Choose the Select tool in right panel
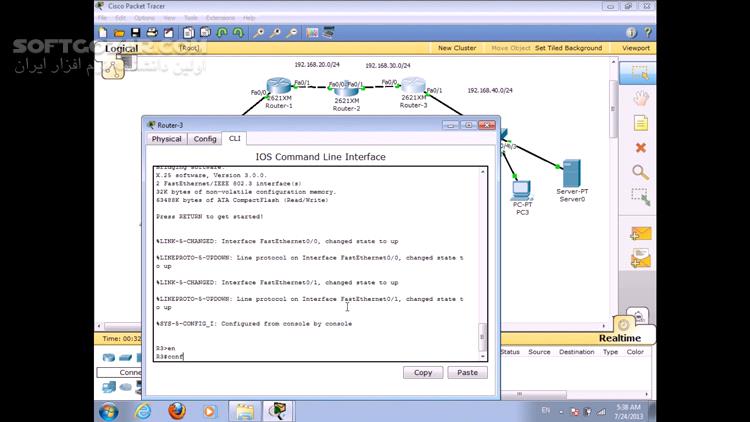 tap(640, 73)
